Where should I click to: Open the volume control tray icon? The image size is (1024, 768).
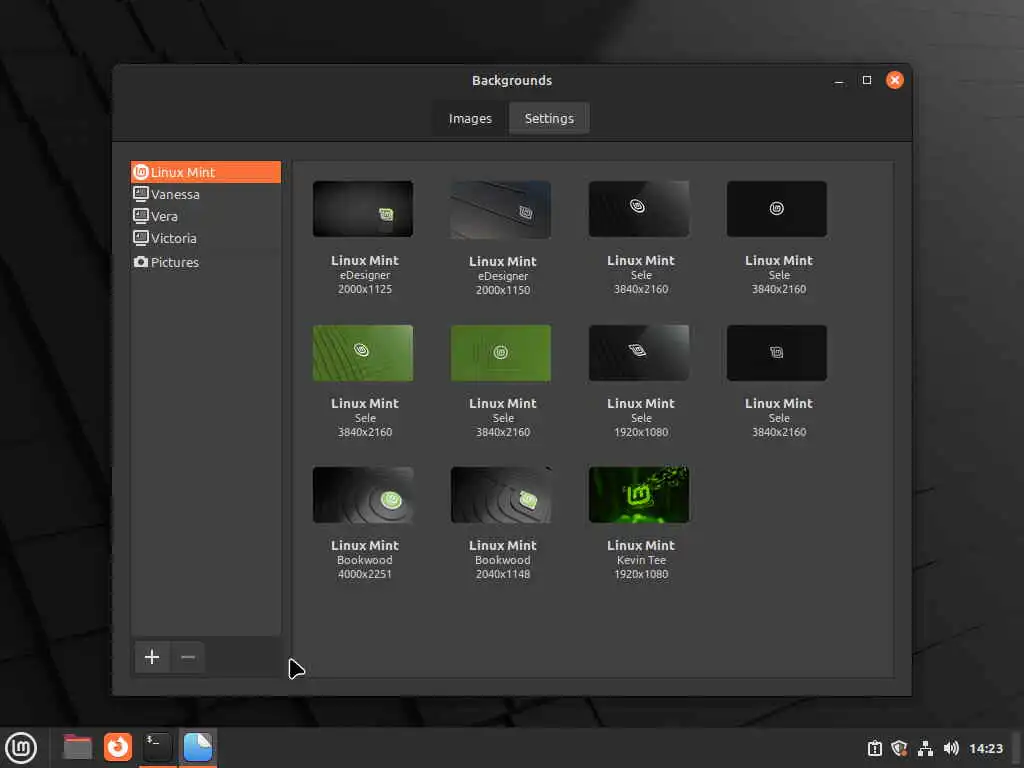pyautogui.click(x=951, y=748)
